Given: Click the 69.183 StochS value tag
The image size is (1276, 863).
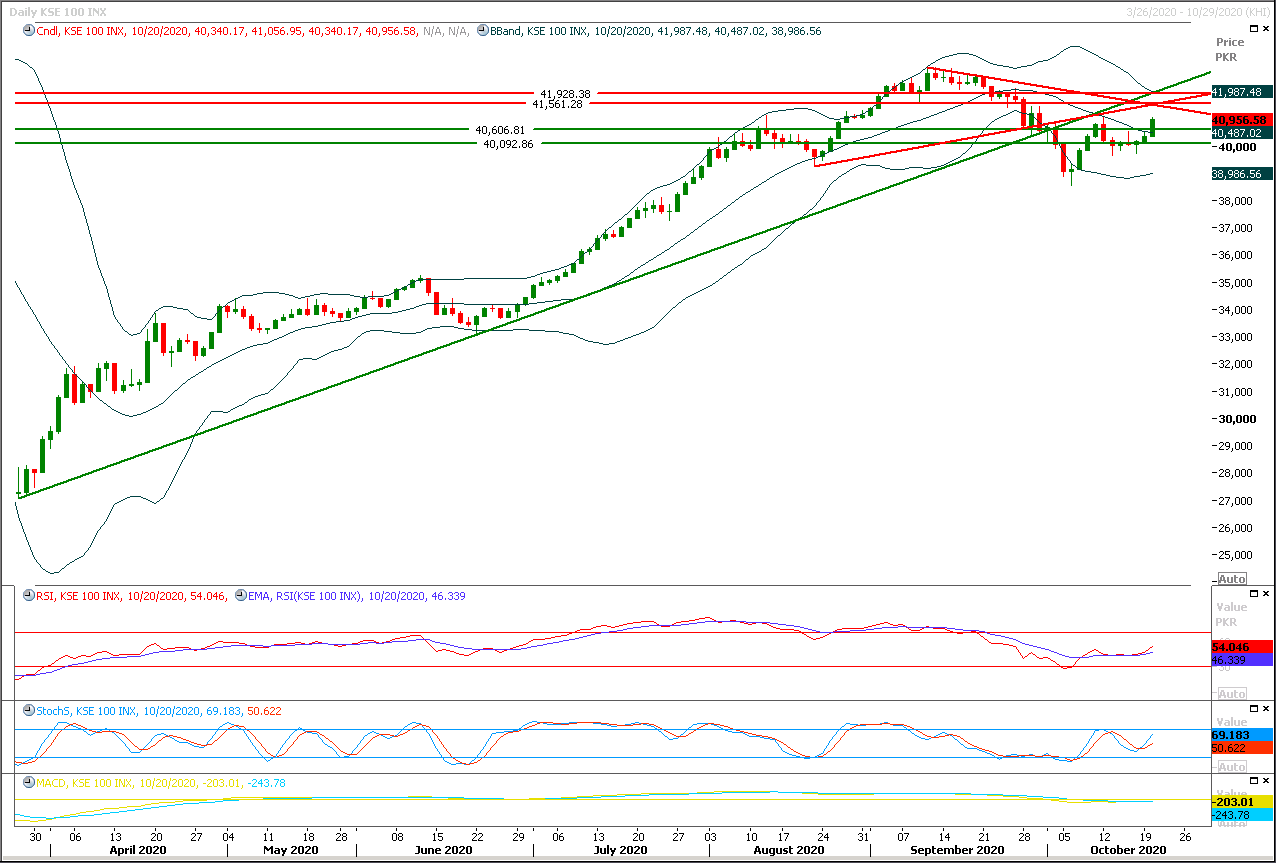Looking at the screenshot, I should (1241, 734).
